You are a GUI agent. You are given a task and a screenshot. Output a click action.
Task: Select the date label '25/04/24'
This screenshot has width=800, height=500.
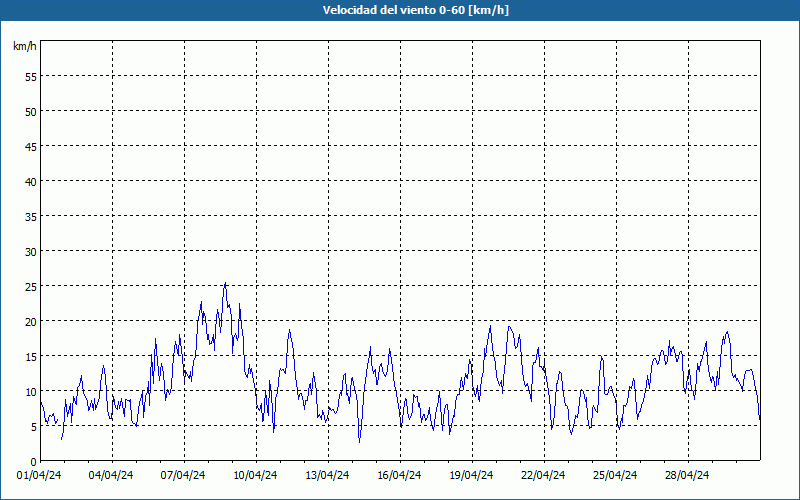[x=615, y=475]
